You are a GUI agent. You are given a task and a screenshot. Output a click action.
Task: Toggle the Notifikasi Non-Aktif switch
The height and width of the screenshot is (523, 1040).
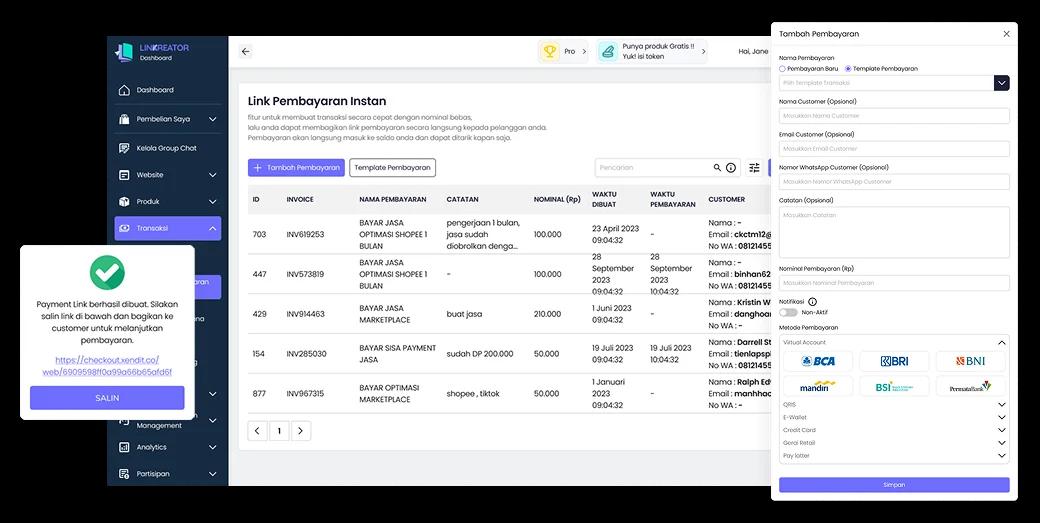[788, 312]
